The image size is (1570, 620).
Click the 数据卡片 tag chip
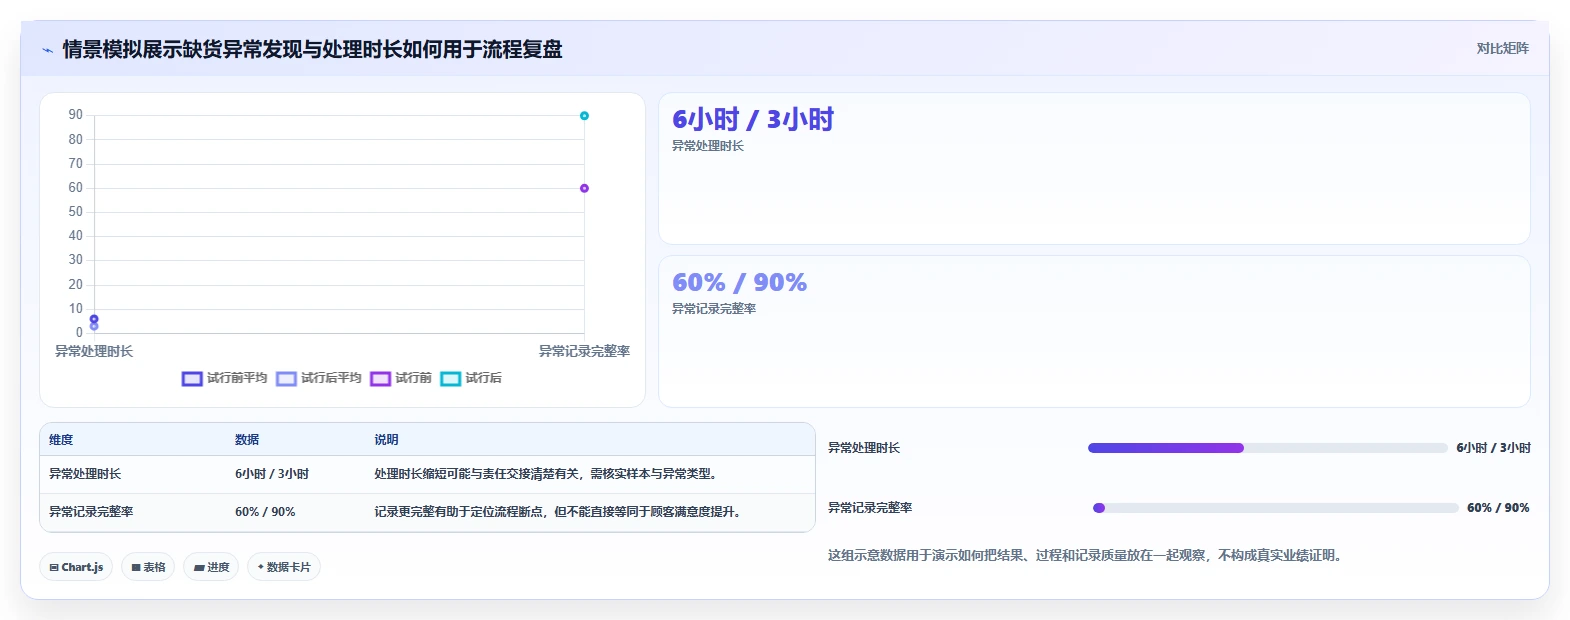pyautogui.click(x=284, y=567)
